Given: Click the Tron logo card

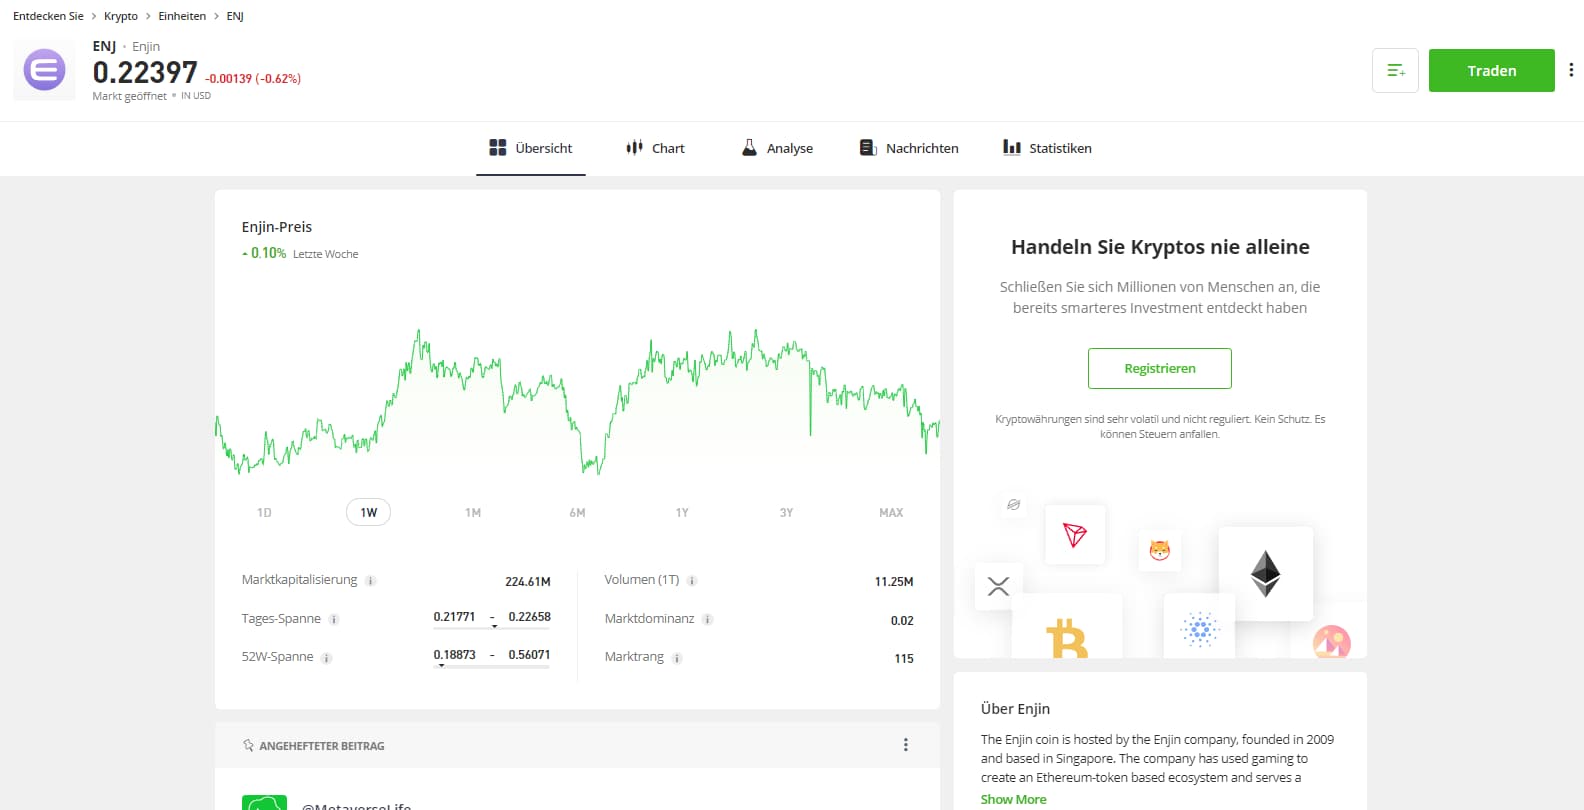Looking at the screenshot, I should pyautogui.click(x=1075, y=535).
